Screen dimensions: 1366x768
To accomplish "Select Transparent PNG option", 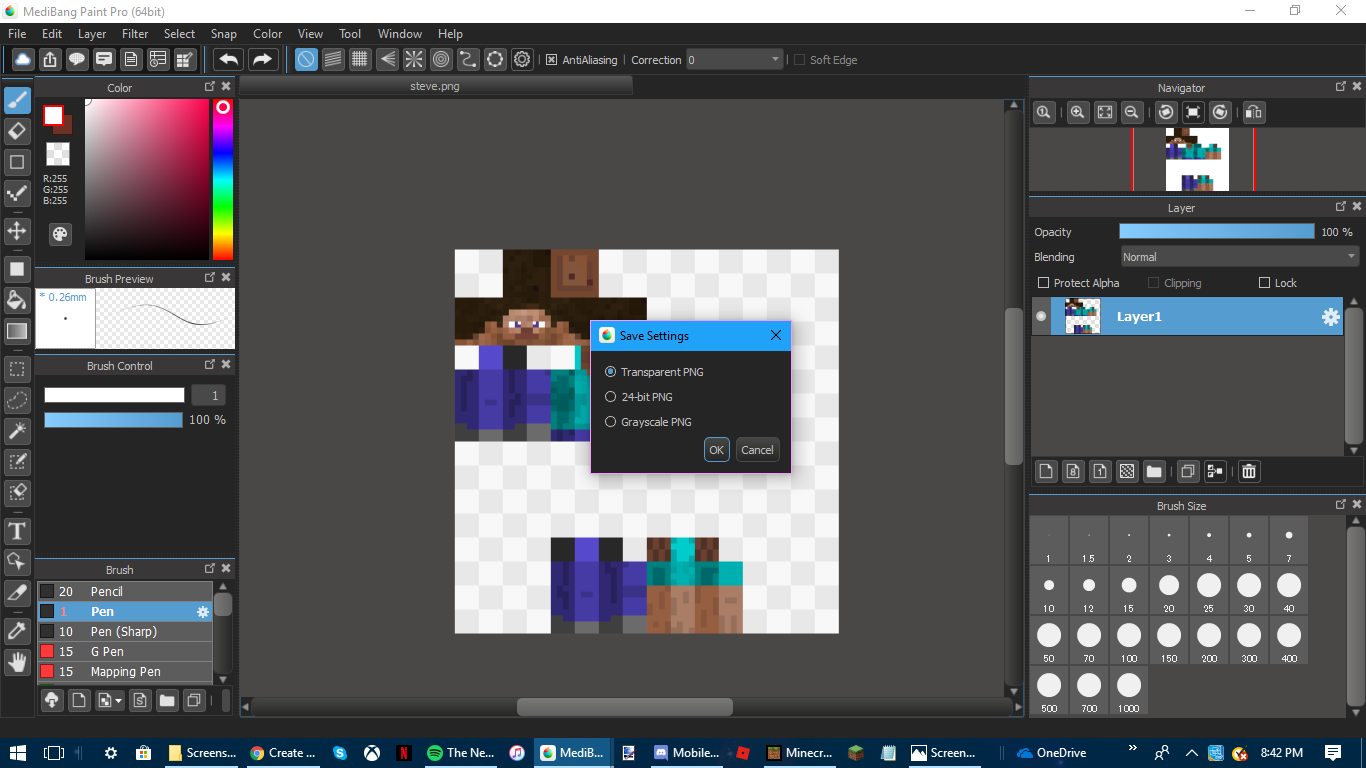I will 655,372.
